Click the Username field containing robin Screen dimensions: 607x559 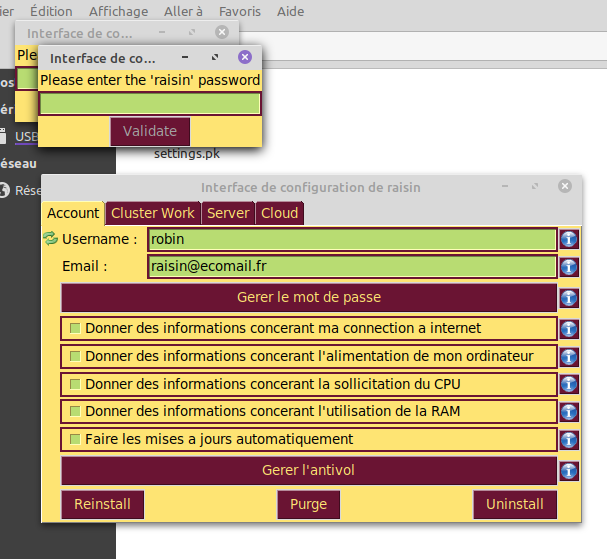[x=352, y=239]
